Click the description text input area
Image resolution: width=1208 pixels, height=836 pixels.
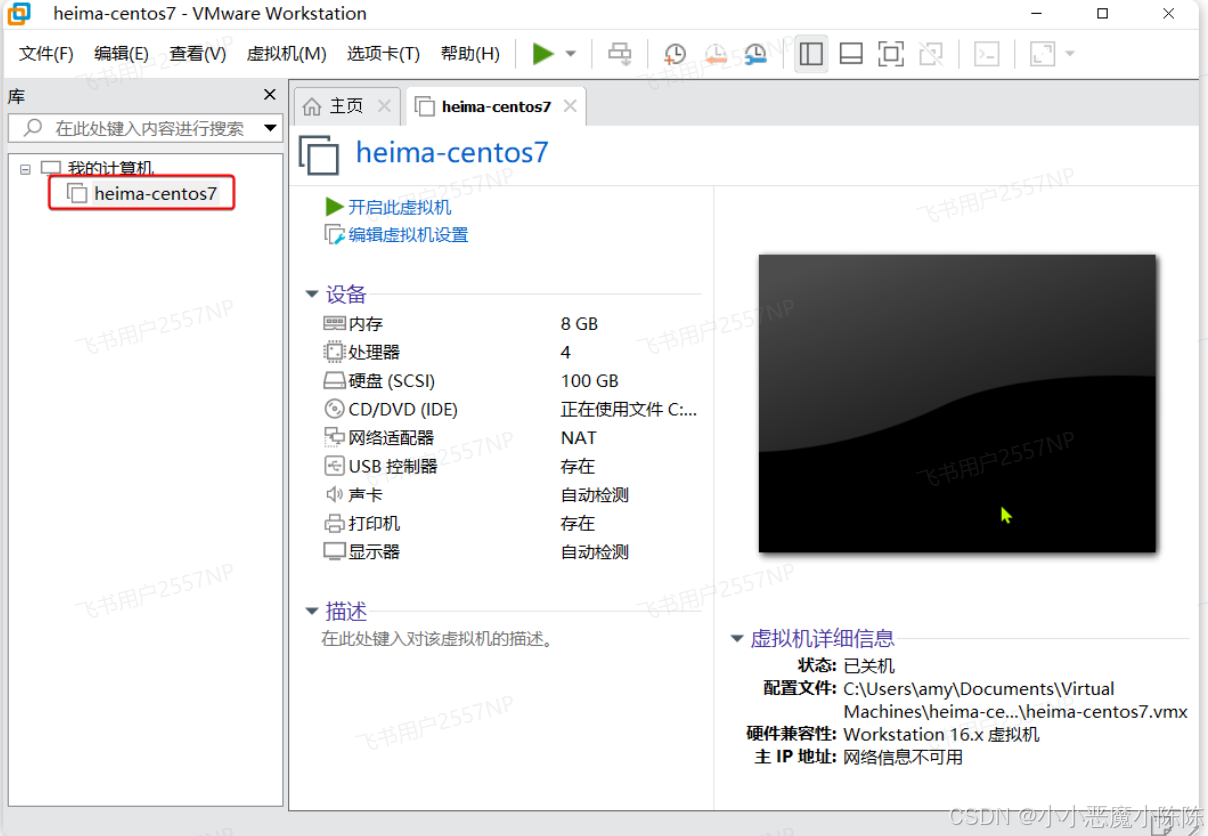point(437,638)
